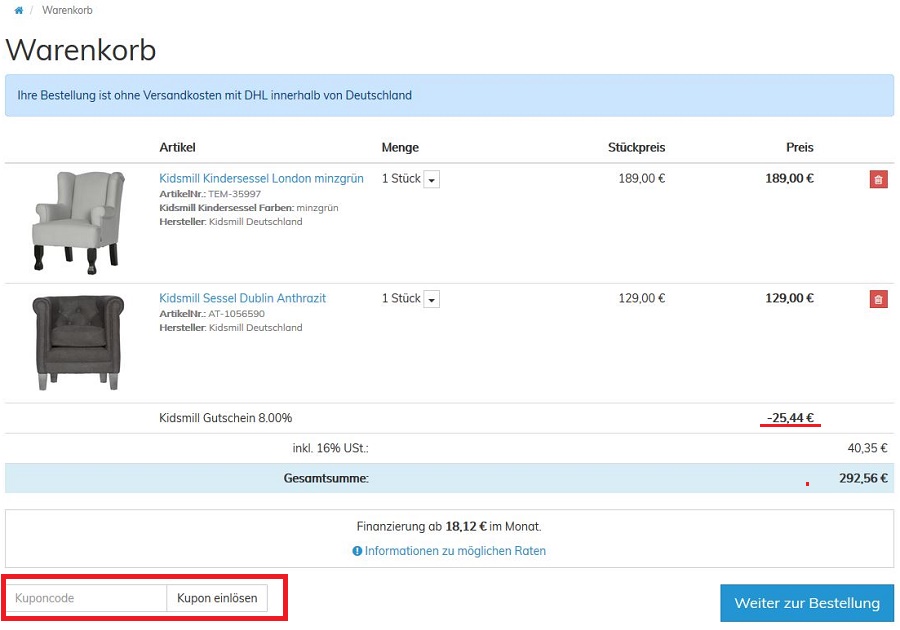900x630 pixels.
Task: Click the anthracite Dublin armchair thumbnail
Action: [78, 342]
